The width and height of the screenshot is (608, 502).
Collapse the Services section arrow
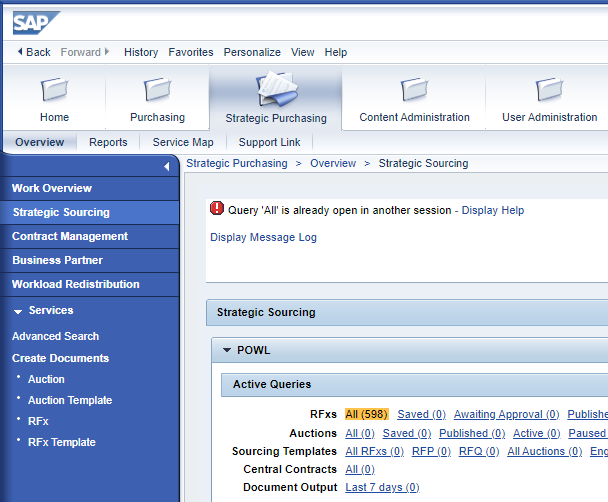[18, 311]
